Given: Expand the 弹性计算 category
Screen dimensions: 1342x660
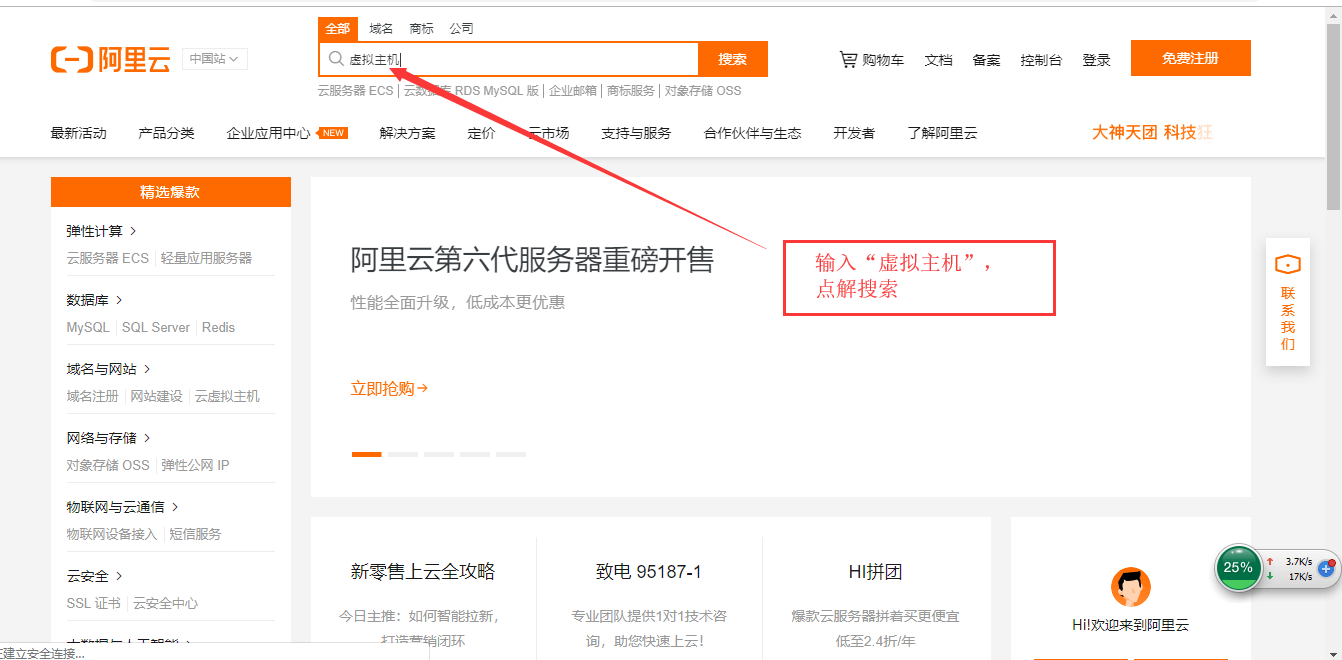Looking at the screenshot, I should pos(101,231).
